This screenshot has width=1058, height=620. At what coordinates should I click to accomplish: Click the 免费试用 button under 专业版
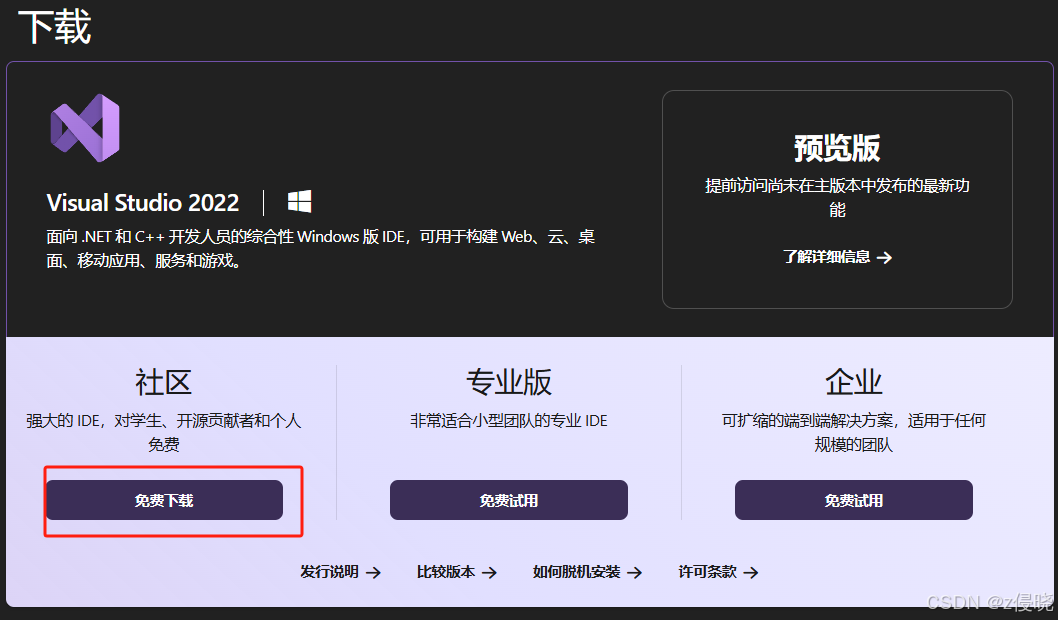pyautogui.click(x=509, y=500)
